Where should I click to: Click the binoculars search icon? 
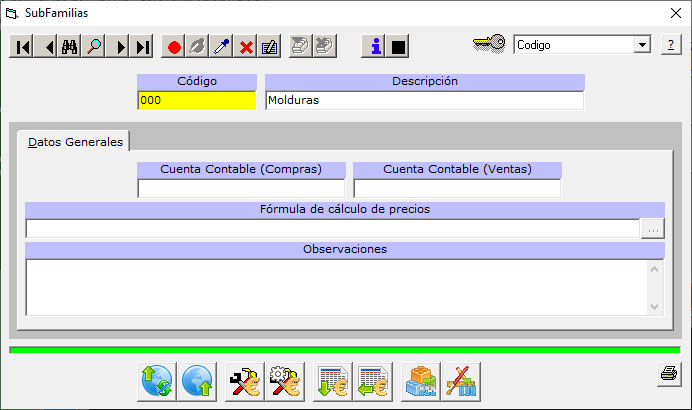pyautogui.click(x=70, y=47)
